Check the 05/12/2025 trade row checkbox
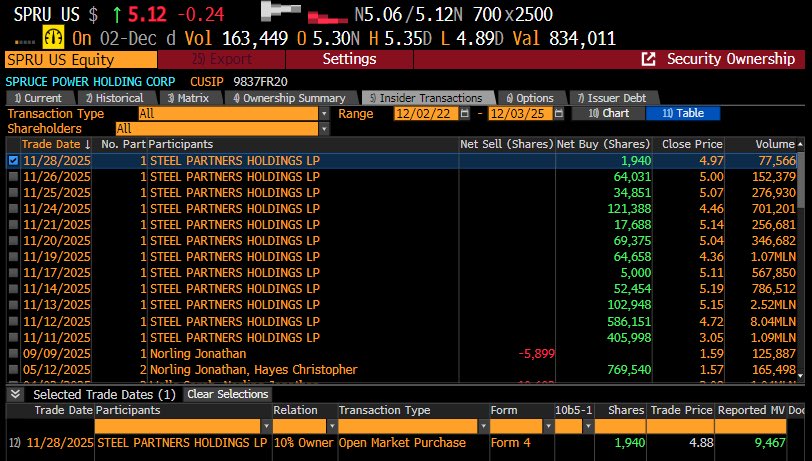This screenshot has width=812, height=461. point(13,370)
